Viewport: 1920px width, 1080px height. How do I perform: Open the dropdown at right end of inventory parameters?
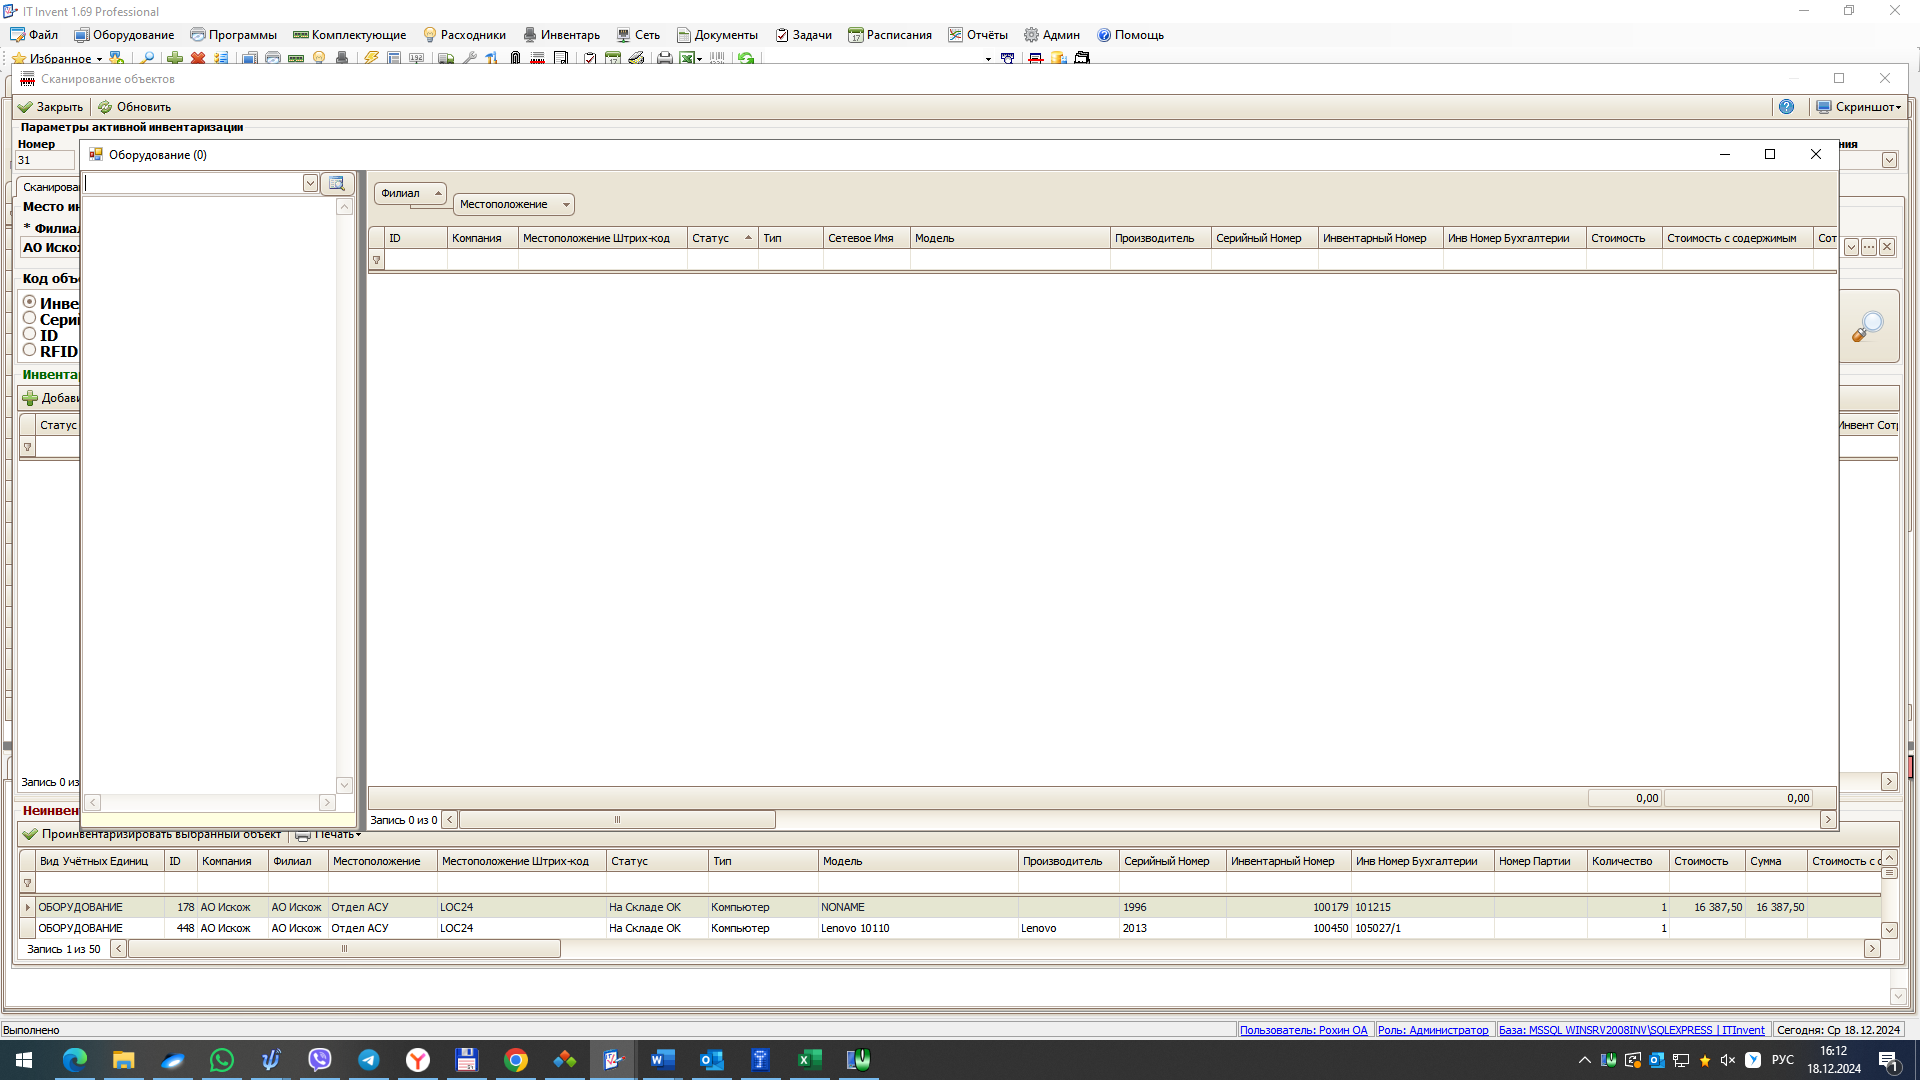pyautogui.click(x=1889, y=160)
